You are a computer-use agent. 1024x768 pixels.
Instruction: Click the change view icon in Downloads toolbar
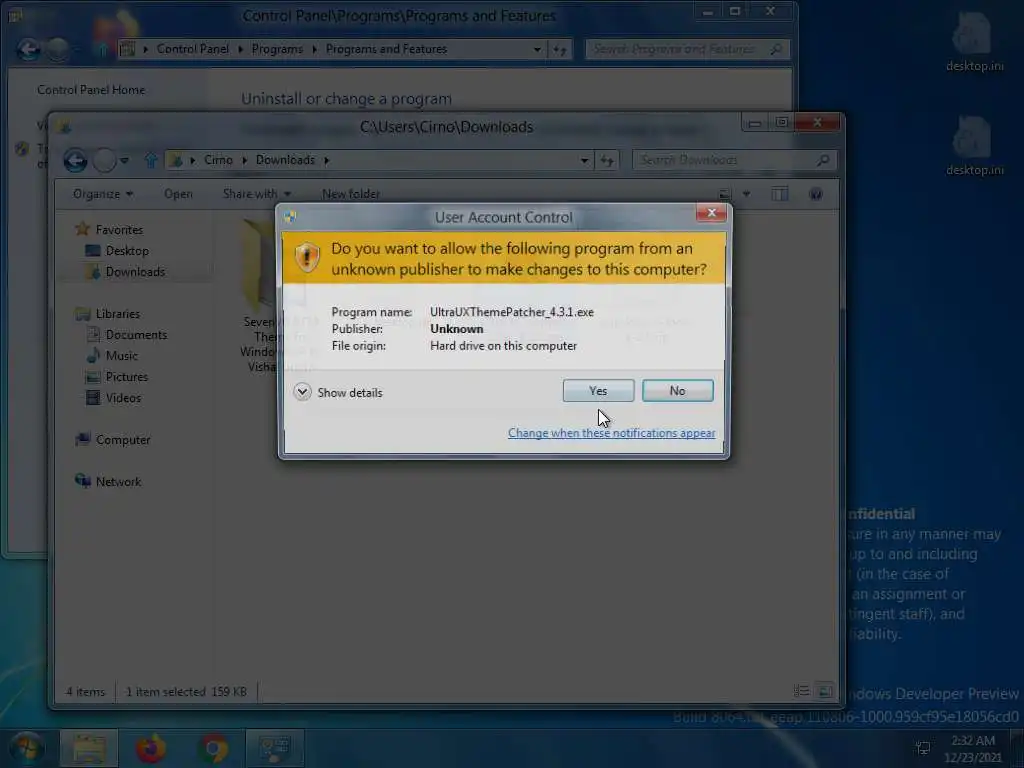(x=725, y=194)
